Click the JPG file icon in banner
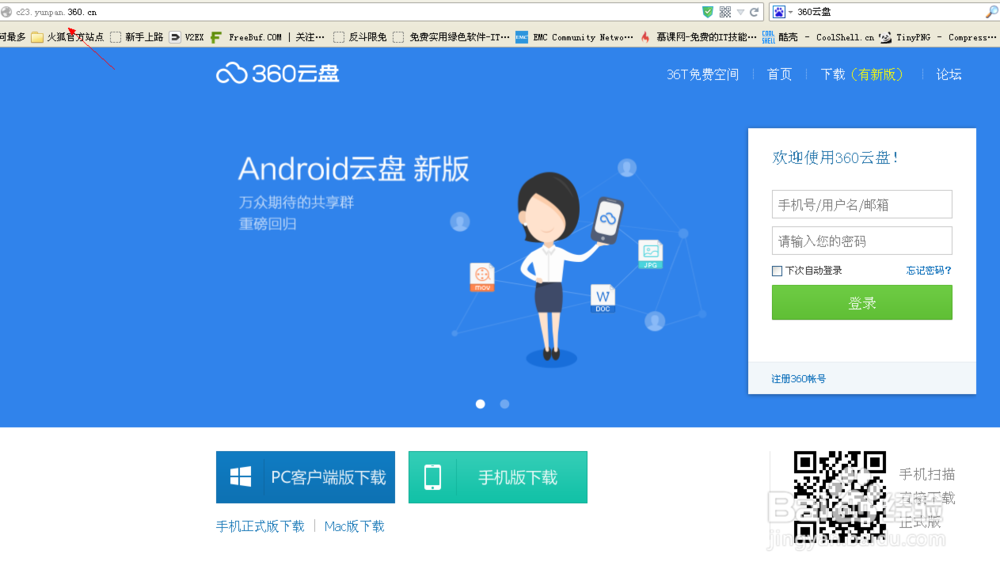This screenshot has width=1000, height=573. (651, 254)
